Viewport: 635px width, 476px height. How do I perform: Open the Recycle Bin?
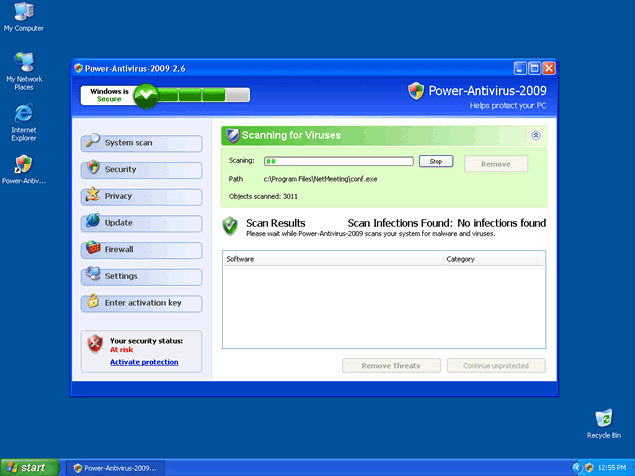(604, 423)
